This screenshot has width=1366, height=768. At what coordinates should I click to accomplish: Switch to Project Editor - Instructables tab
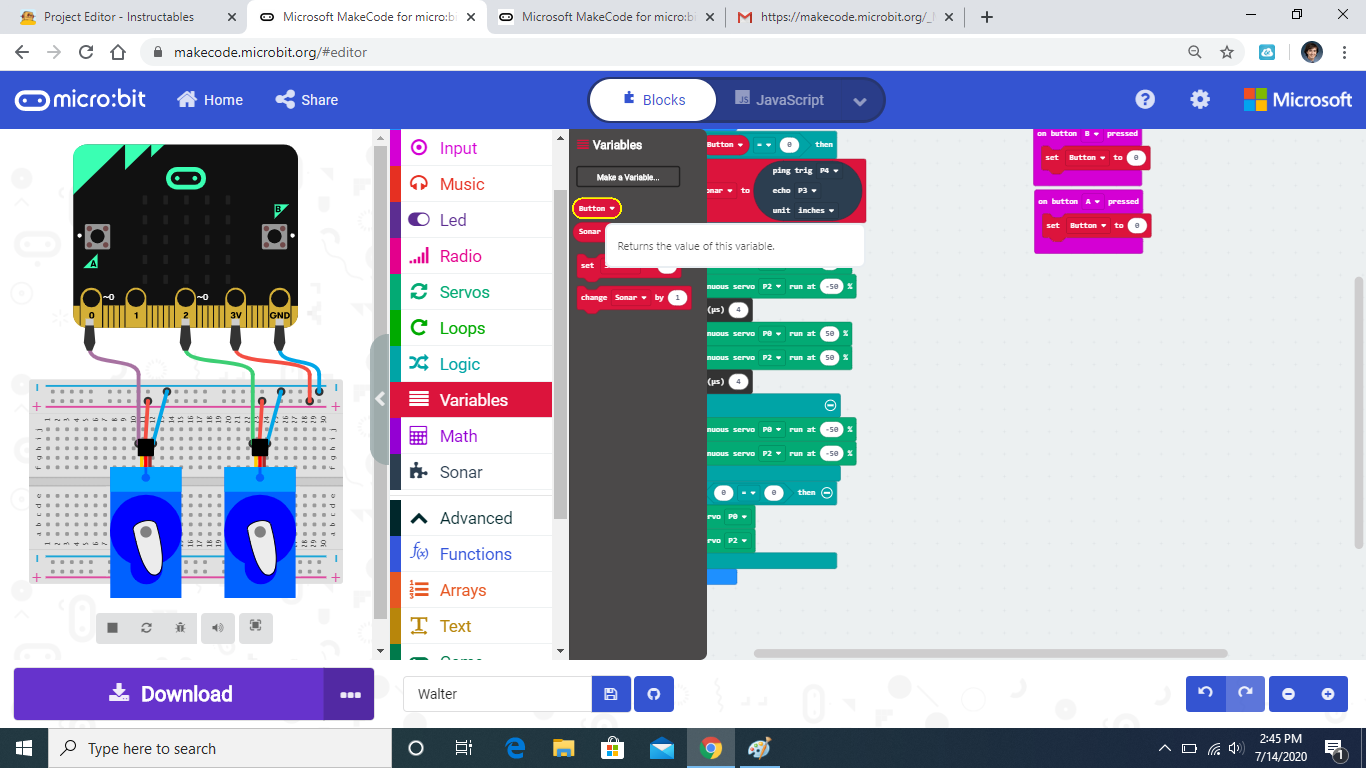click(124, 17)
